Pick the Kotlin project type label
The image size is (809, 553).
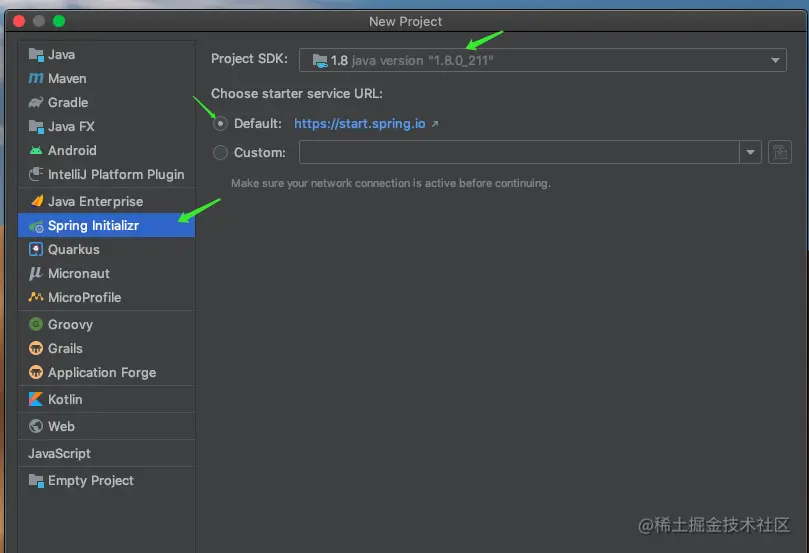[65, 399]
